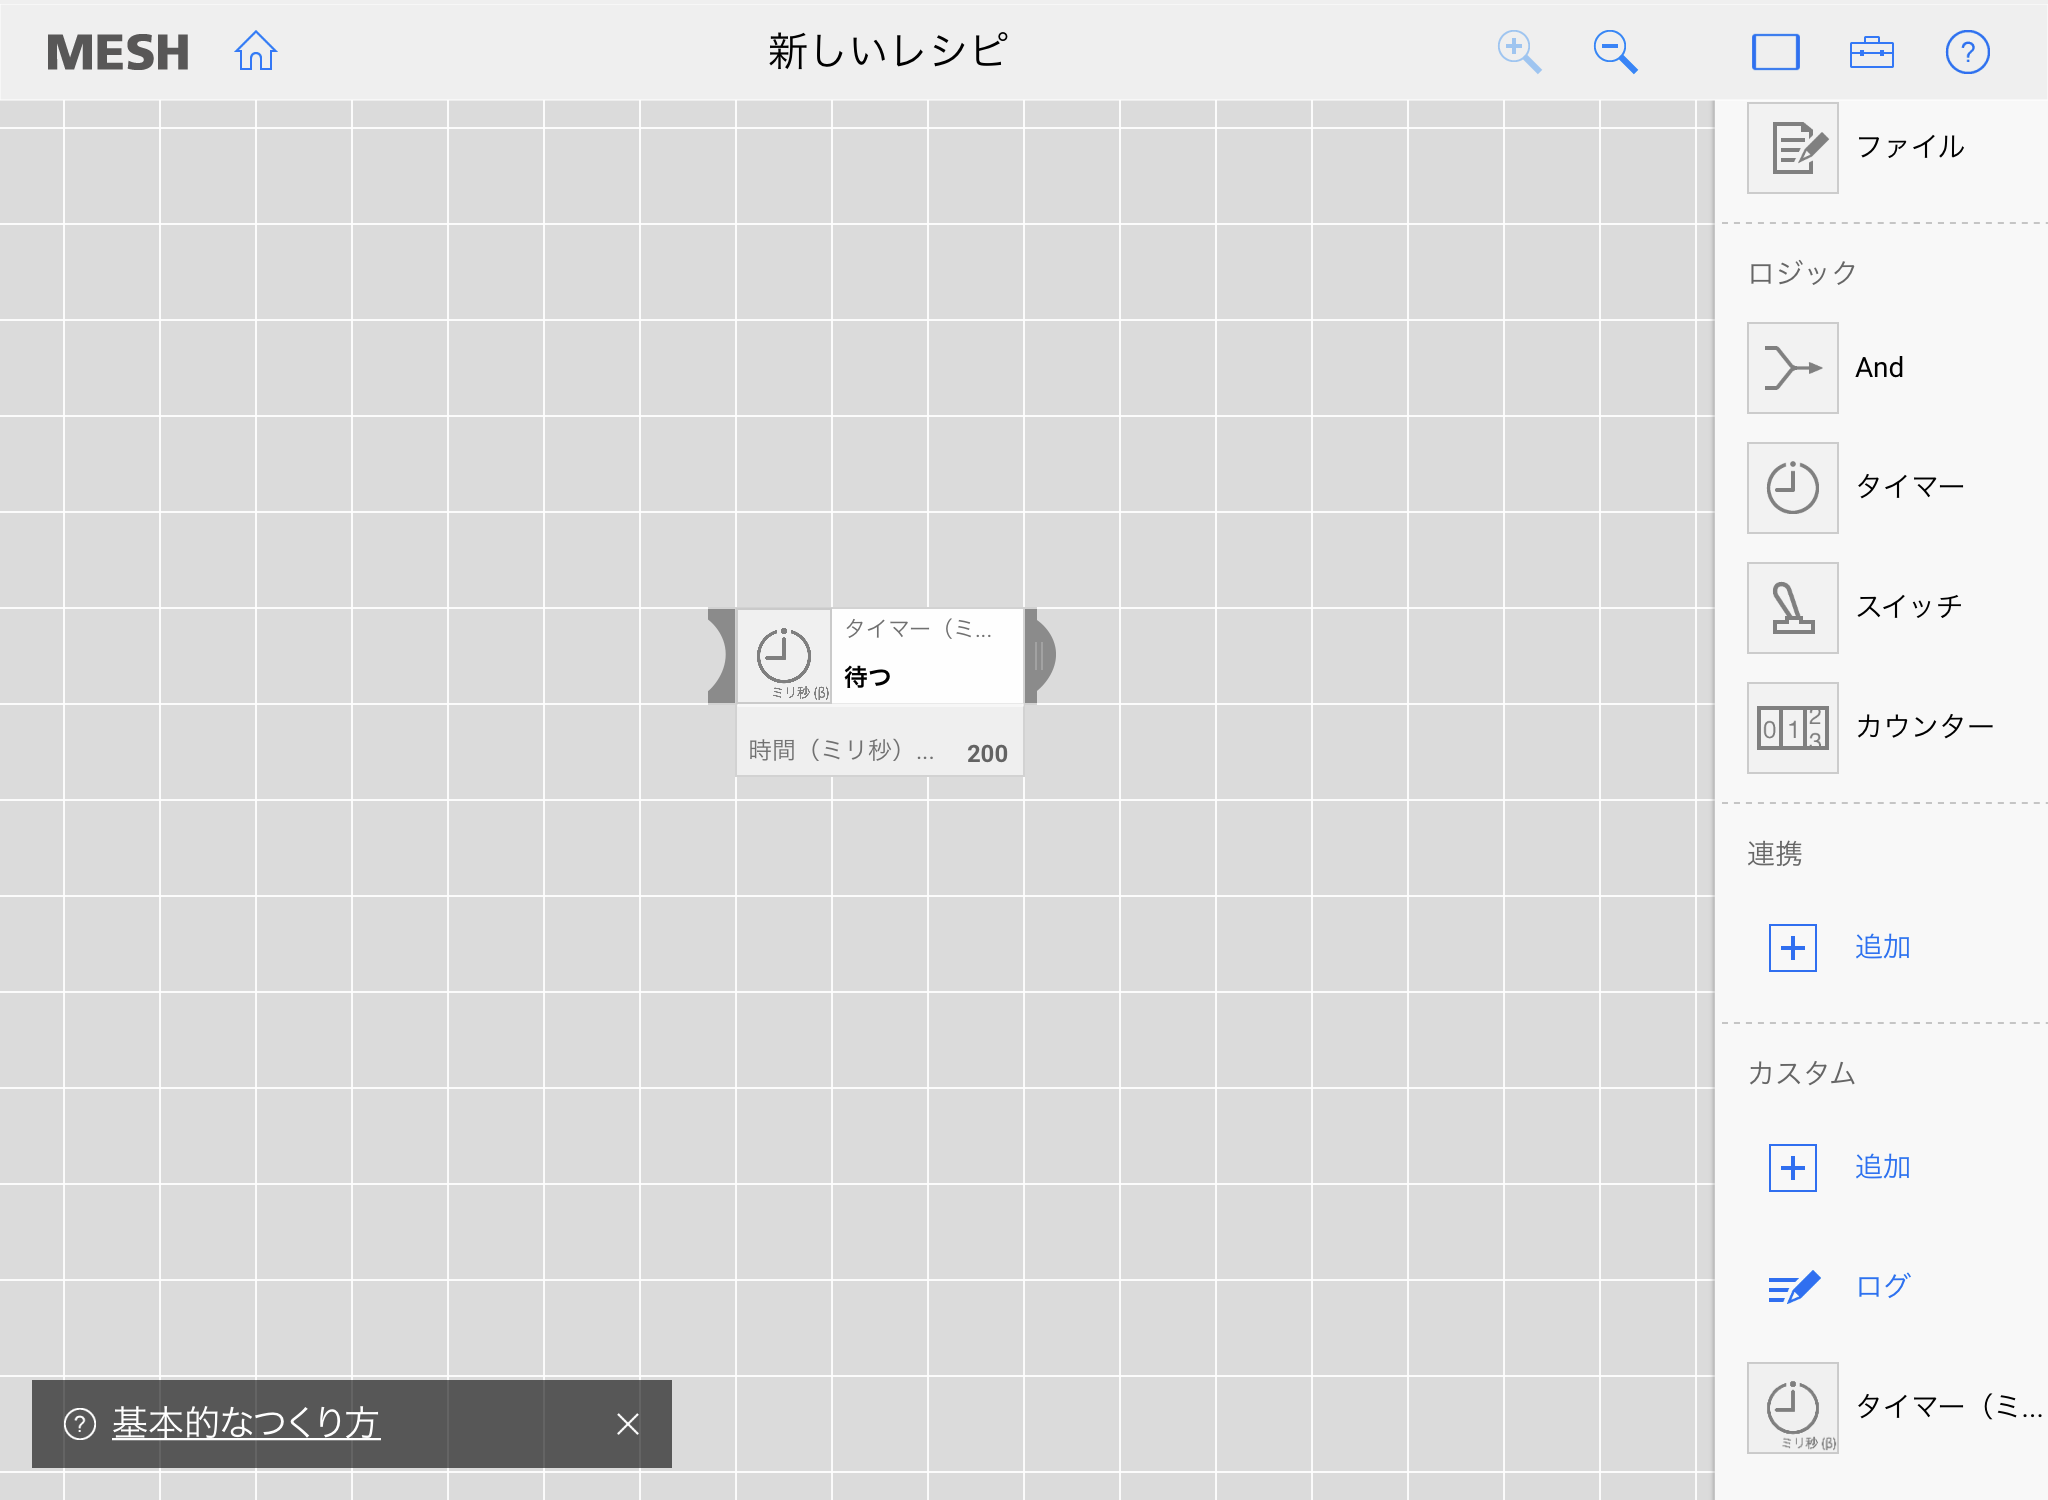Viewport: 2048px width, 1500px height.
Task: Click help icon in tutorial banner
Action: coord(80,1424)
